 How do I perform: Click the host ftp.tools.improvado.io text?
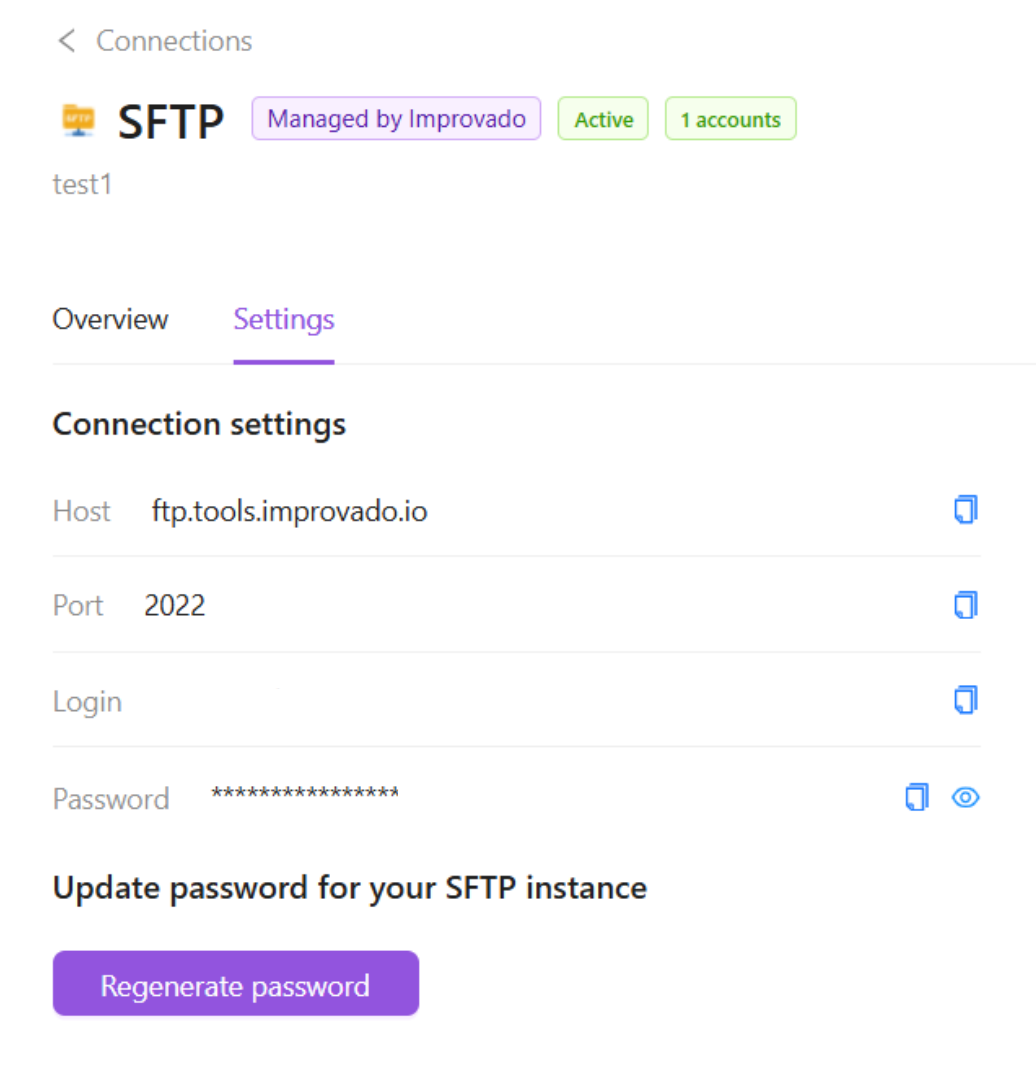coord(289,512)
